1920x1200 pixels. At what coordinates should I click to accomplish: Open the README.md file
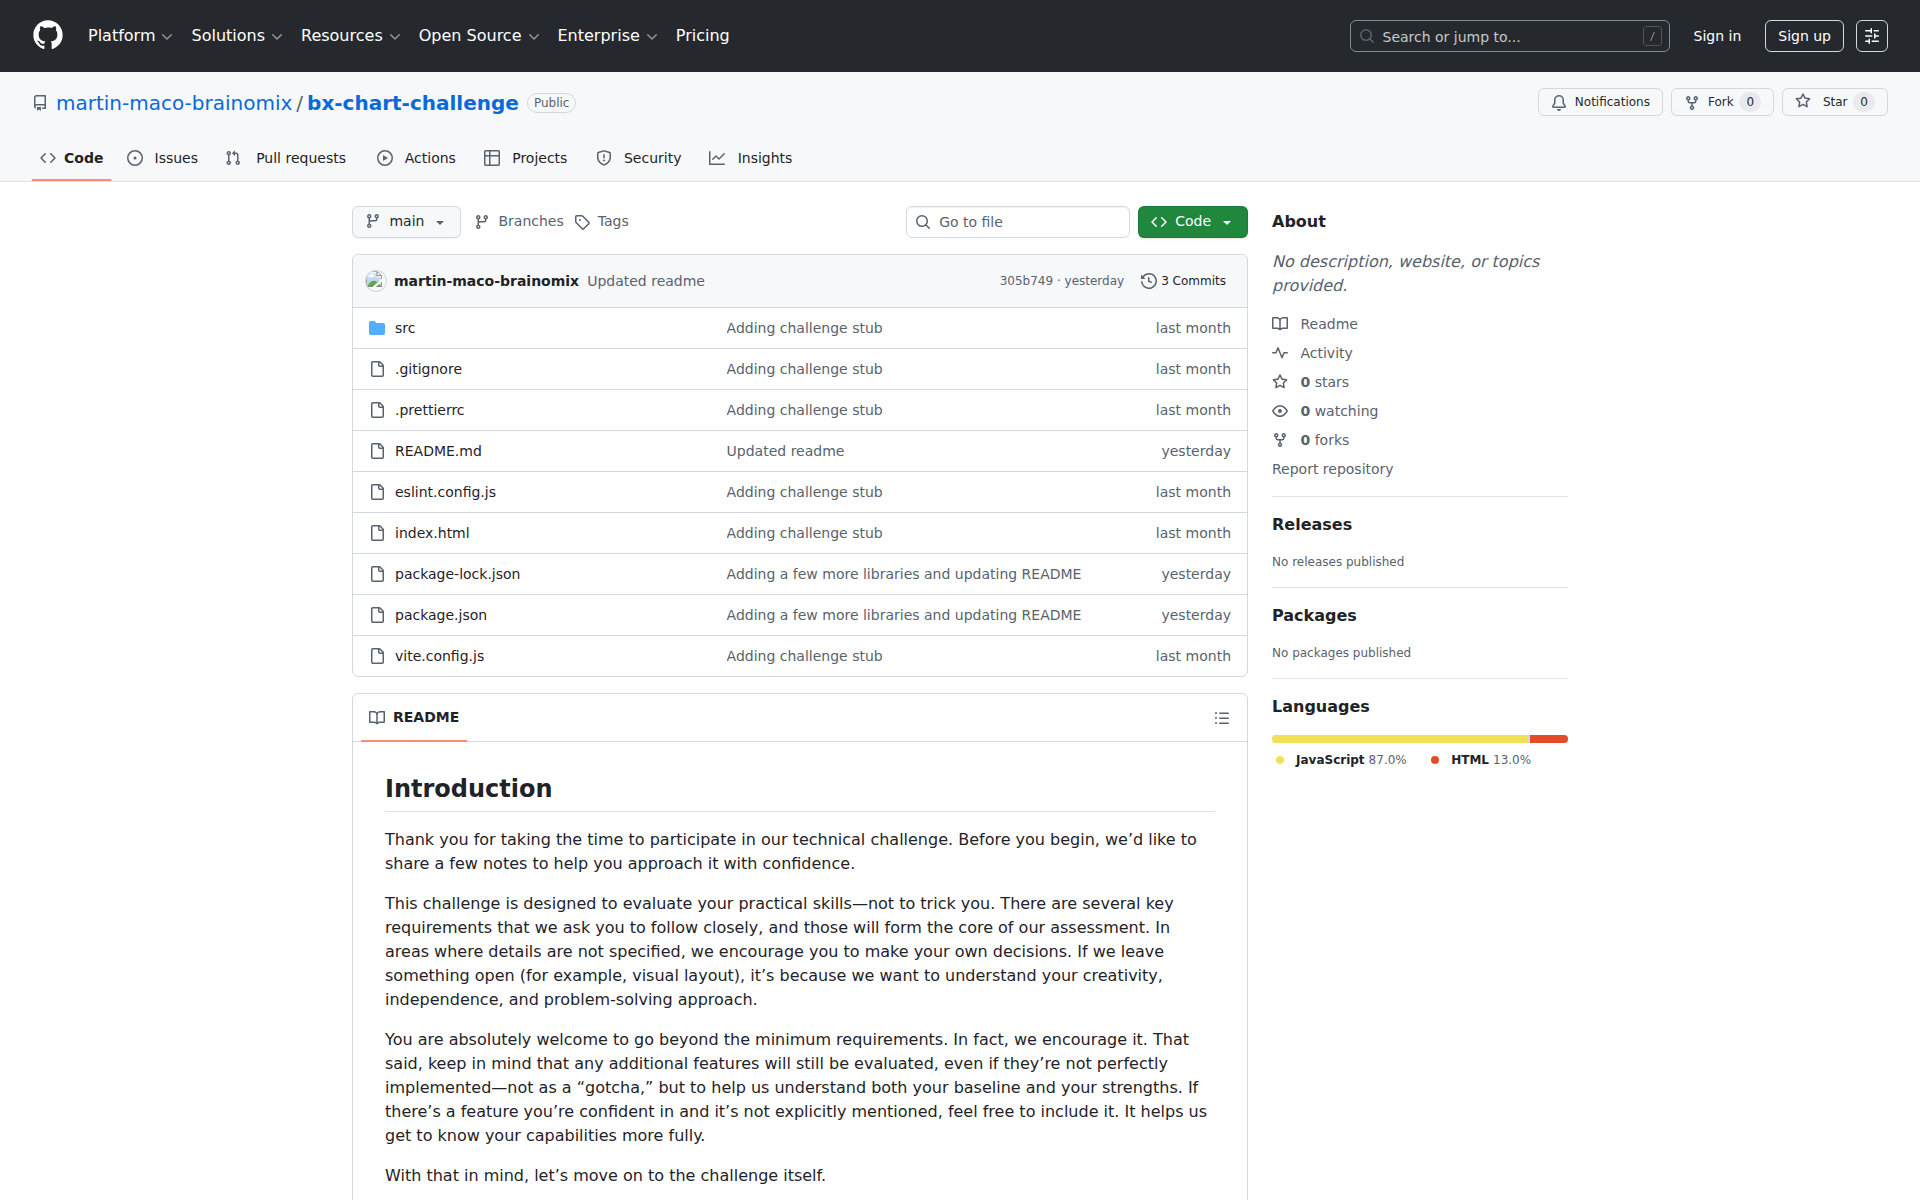(x=438, y=451)
